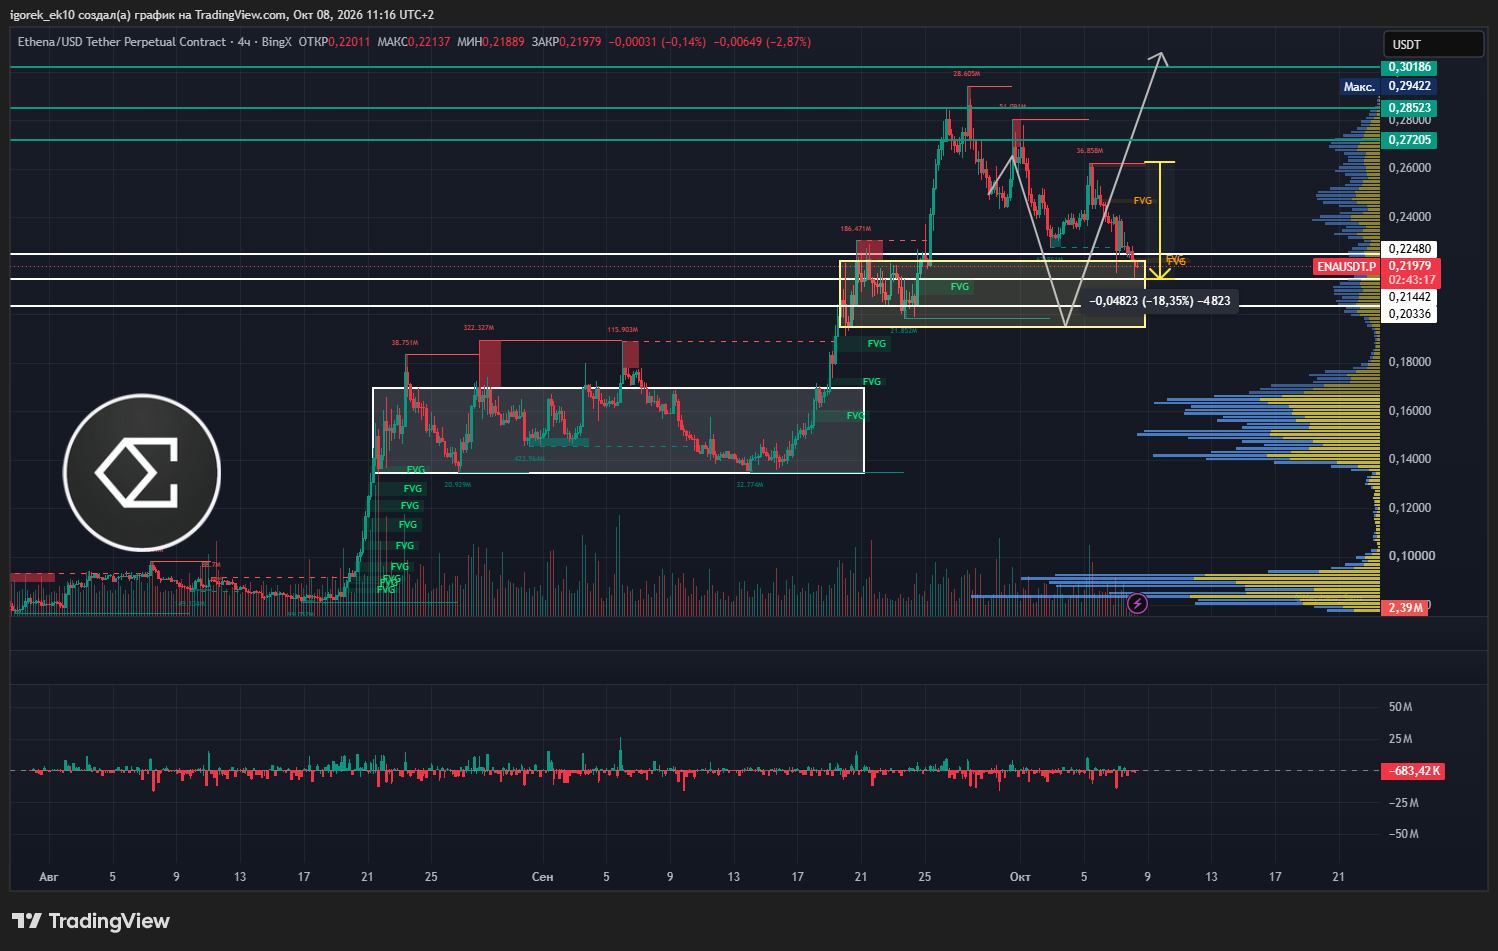The height and width of the screenshot is (951, 1498).
Task: Select the 322.327M volume annotation
Action: point(478,328)
